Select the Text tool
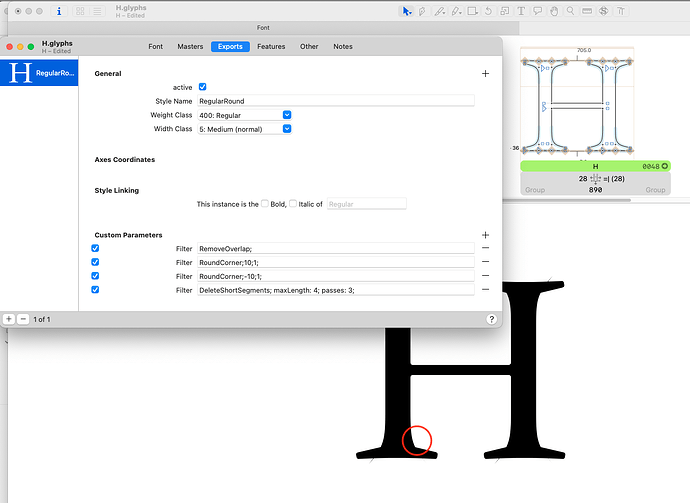The width and height of the screenshot is (690, 503). (x=522, y=11)
